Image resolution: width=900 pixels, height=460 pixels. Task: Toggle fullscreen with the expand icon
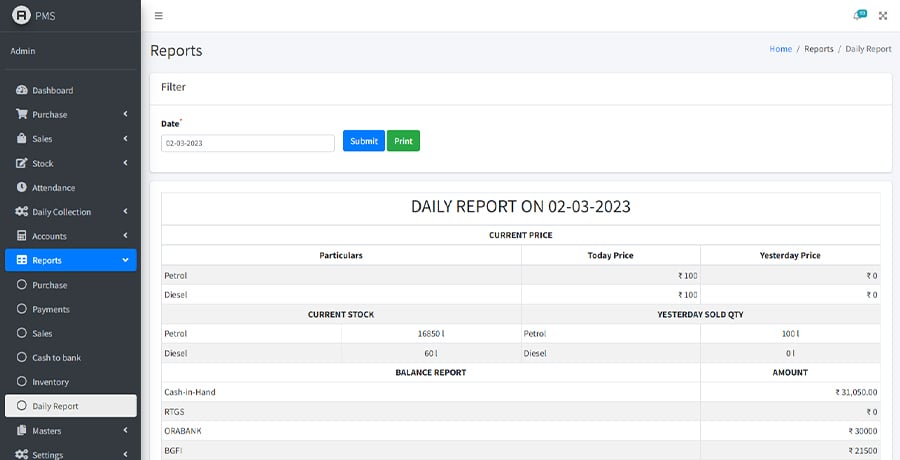pos(883,16)
